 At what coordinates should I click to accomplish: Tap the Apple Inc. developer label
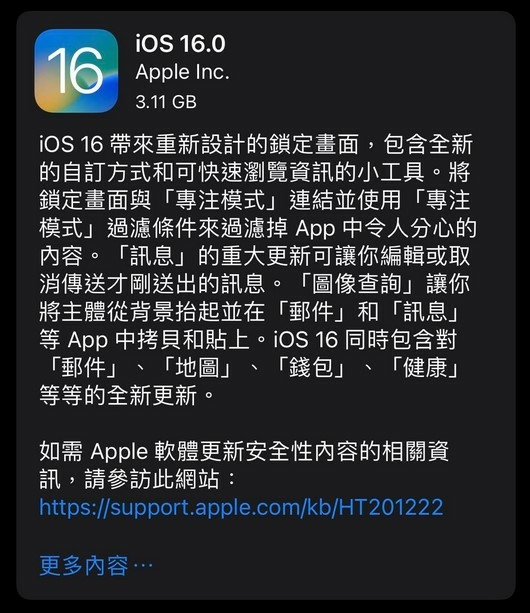pyautogui.click(x=183, y=72)
